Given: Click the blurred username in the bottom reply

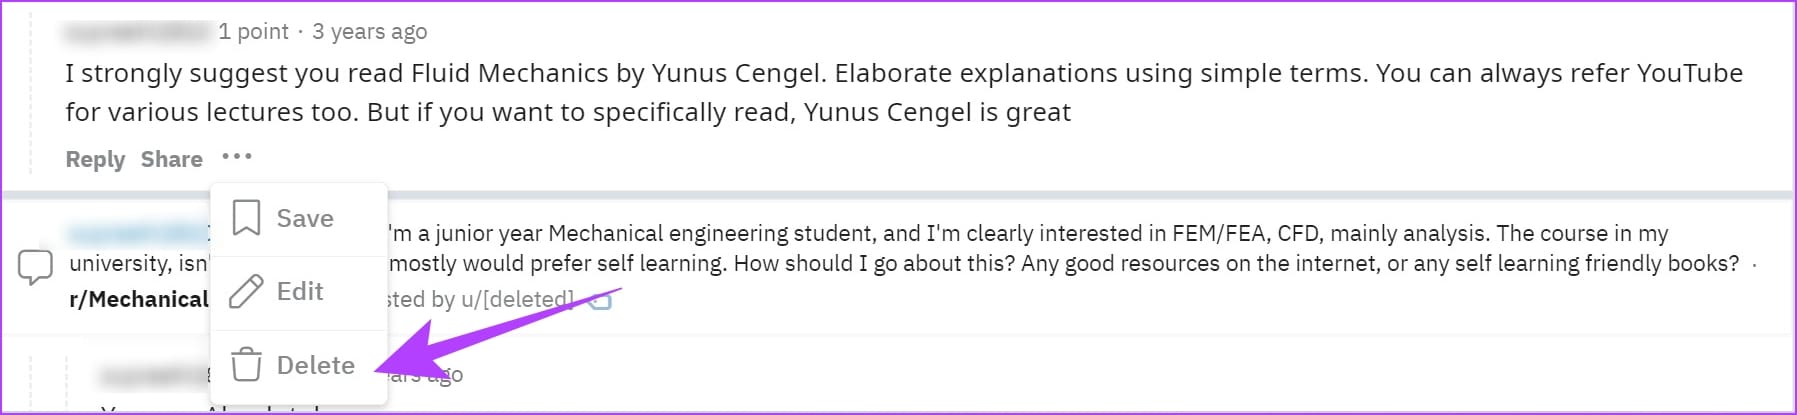Looking at the screenshot, I should coord(150,376).
